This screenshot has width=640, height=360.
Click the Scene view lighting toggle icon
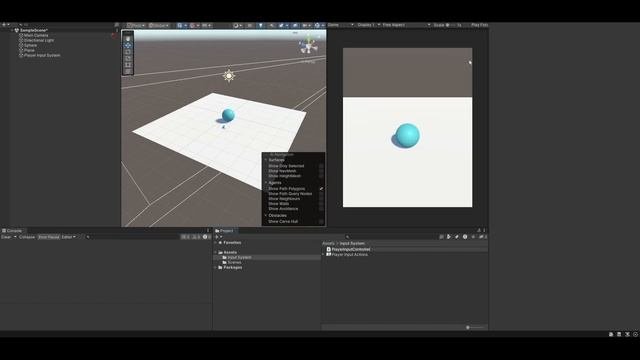click(x=261, y=25)
